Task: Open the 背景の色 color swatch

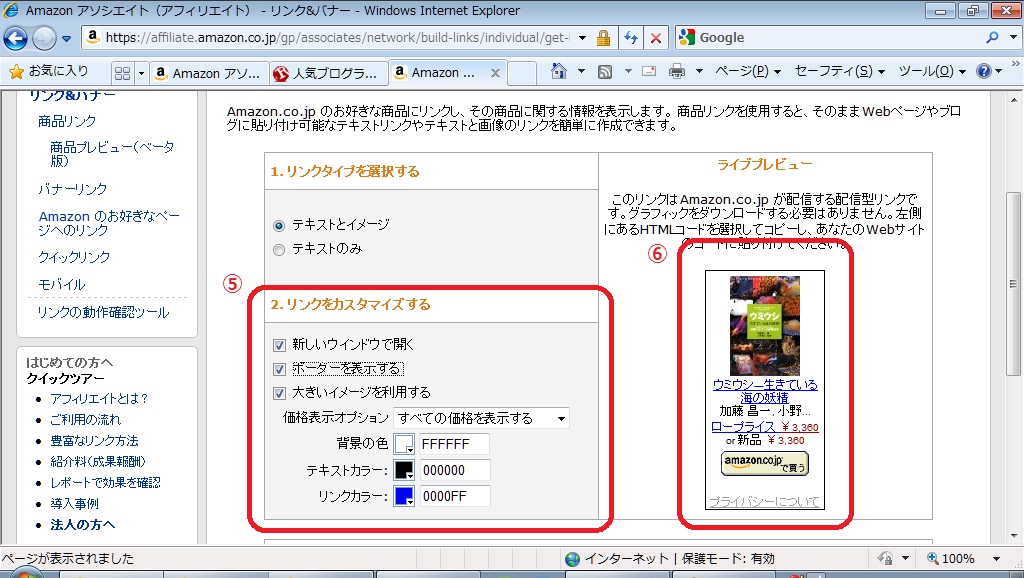Action: tap(404, 444)
